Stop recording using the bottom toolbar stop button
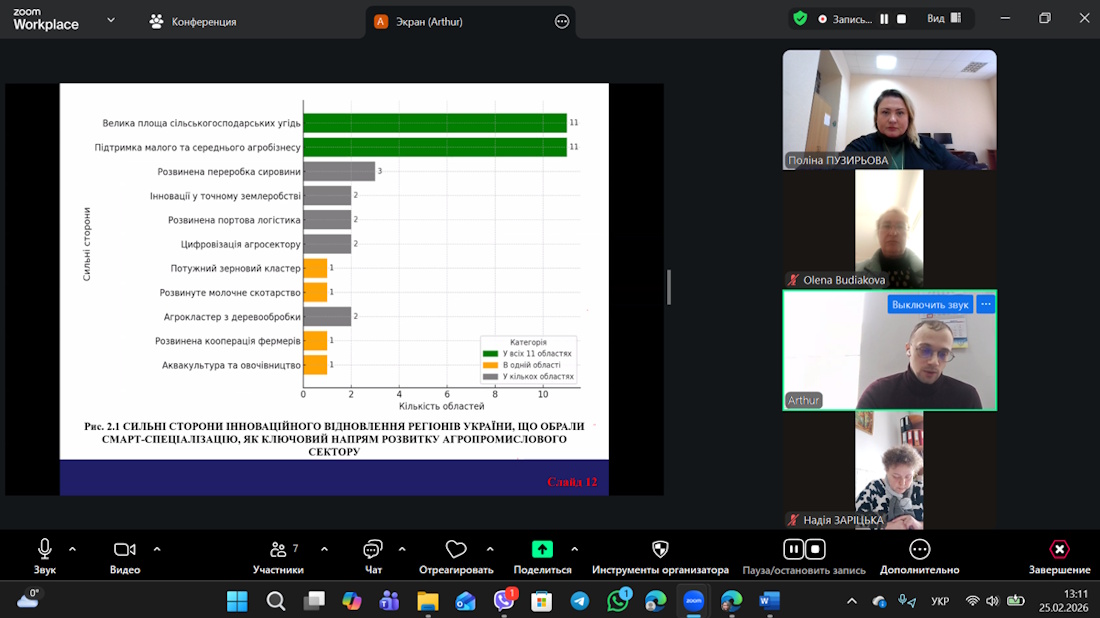 [815, 549]
